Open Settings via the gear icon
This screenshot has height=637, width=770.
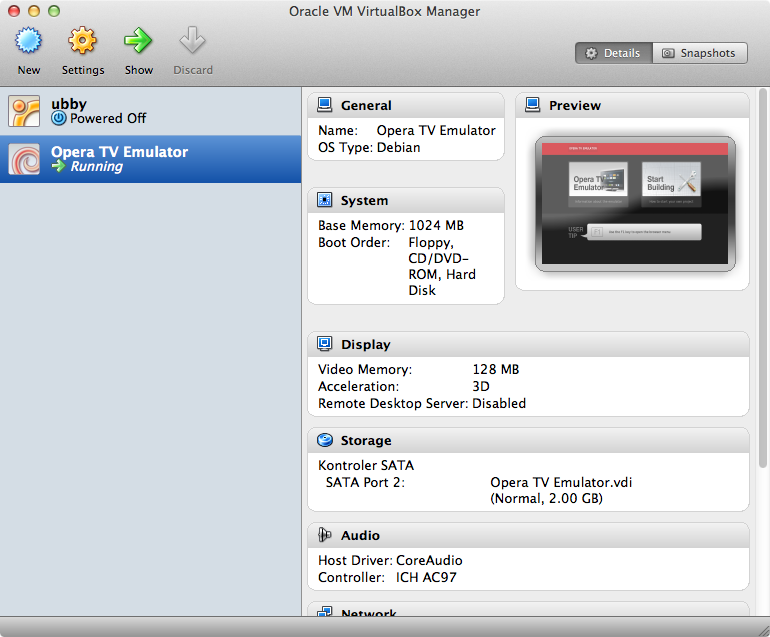point(82,42)
